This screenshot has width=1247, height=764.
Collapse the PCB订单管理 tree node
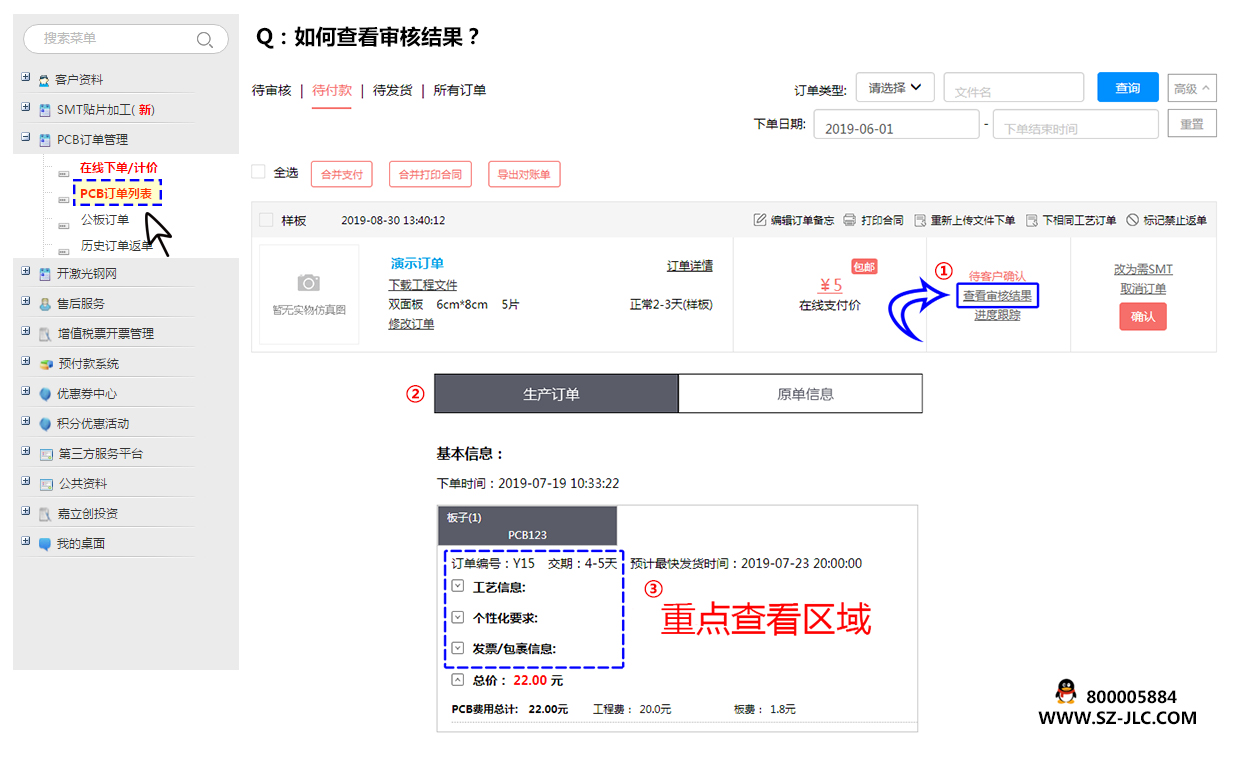(25, 137)
